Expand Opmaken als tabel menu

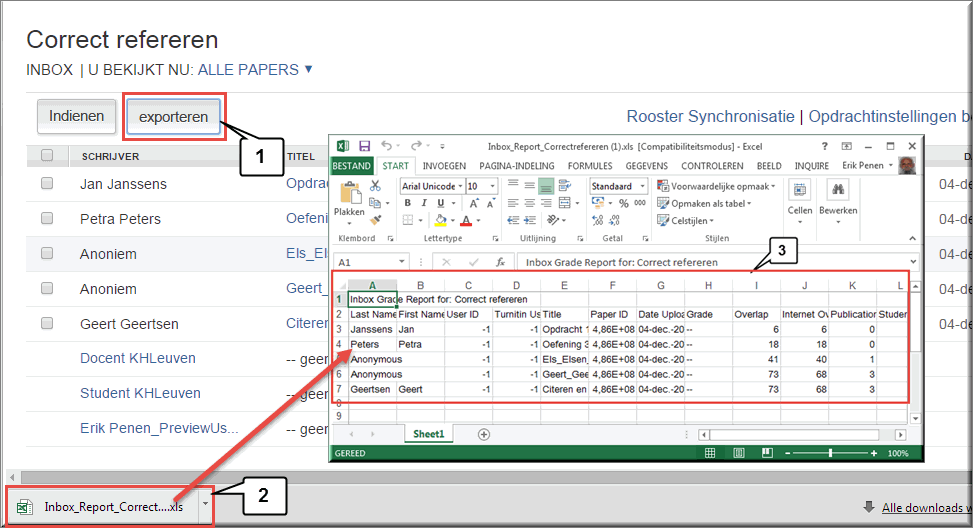[x=704, y=203]
